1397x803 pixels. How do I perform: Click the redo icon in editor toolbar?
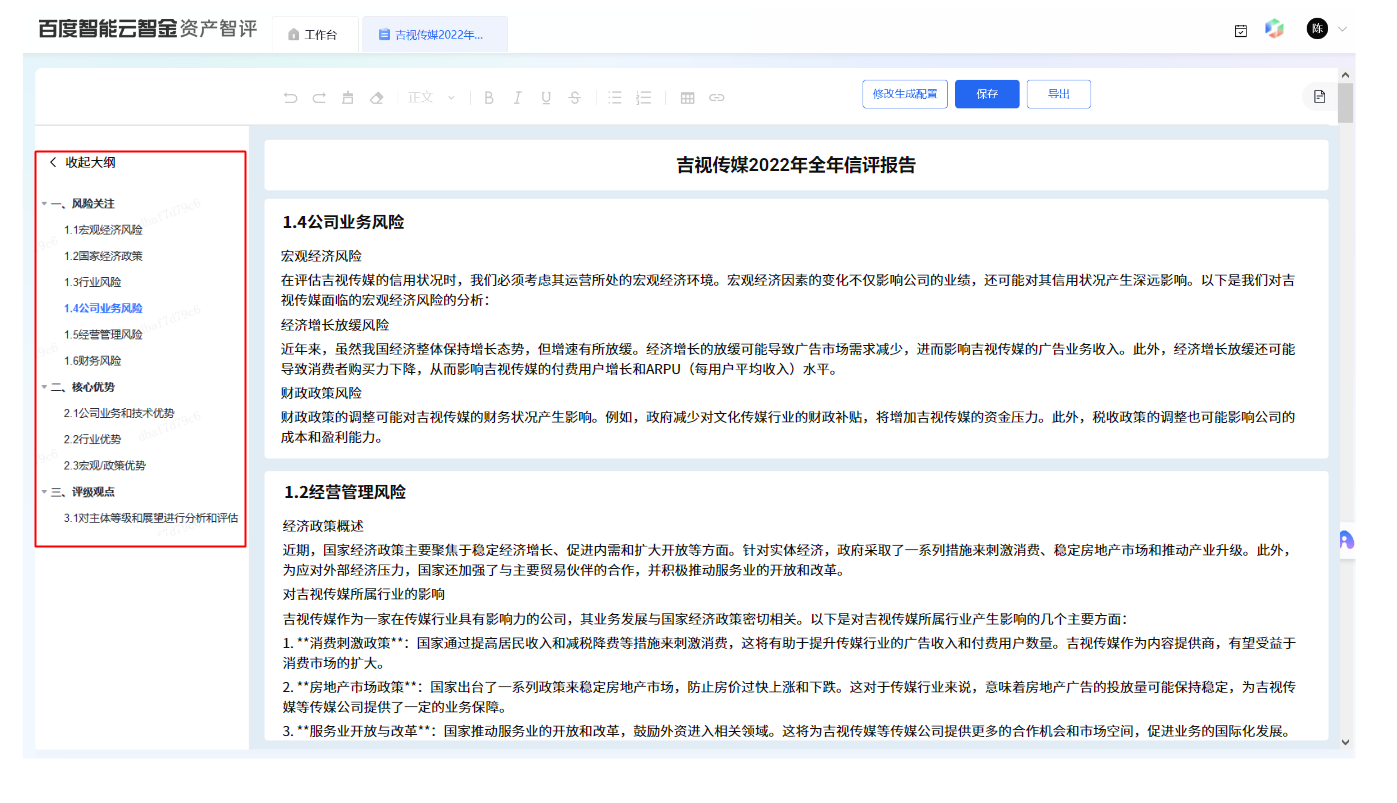point(319,97)
